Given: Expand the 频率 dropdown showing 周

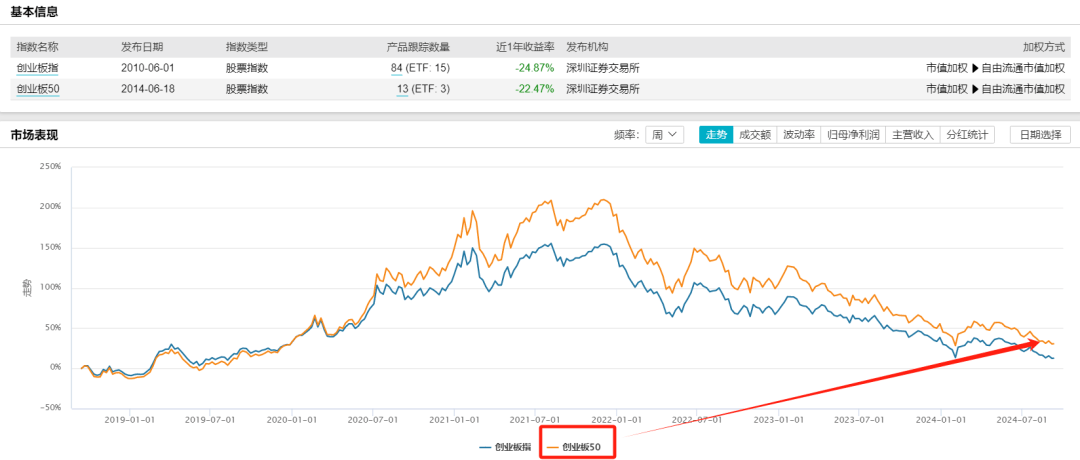Looking at the screenshot, I should tap(666, 134).
